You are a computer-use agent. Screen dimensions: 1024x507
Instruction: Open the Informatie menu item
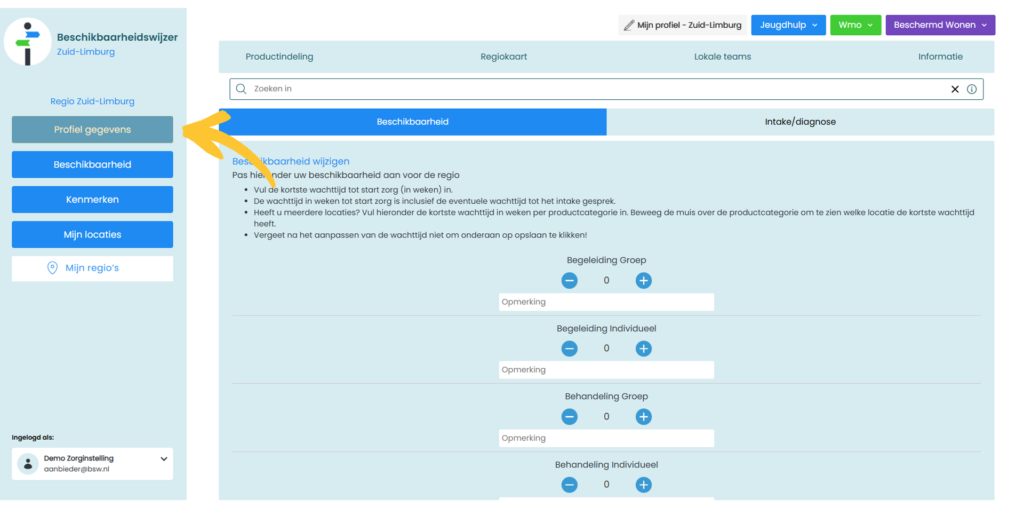tap(940, 57)
